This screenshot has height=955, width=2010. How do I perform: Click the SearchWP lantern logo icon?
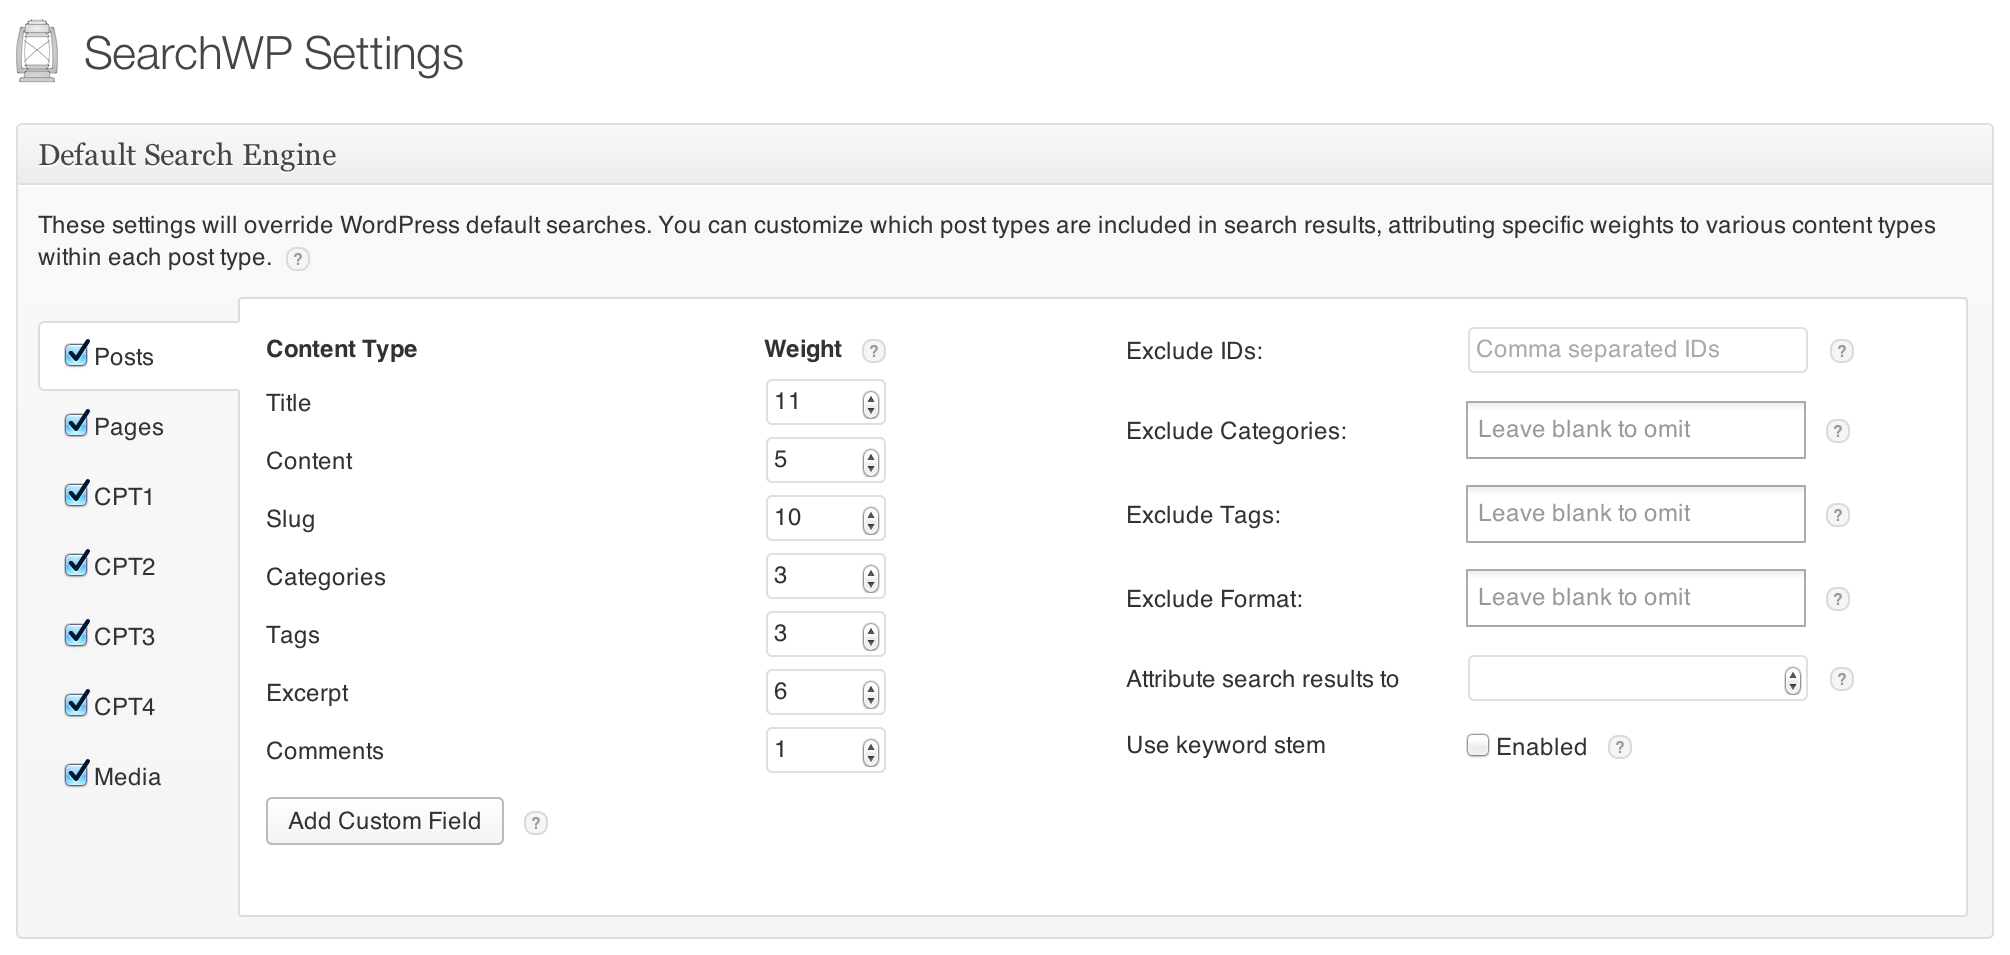coord(37,51)
